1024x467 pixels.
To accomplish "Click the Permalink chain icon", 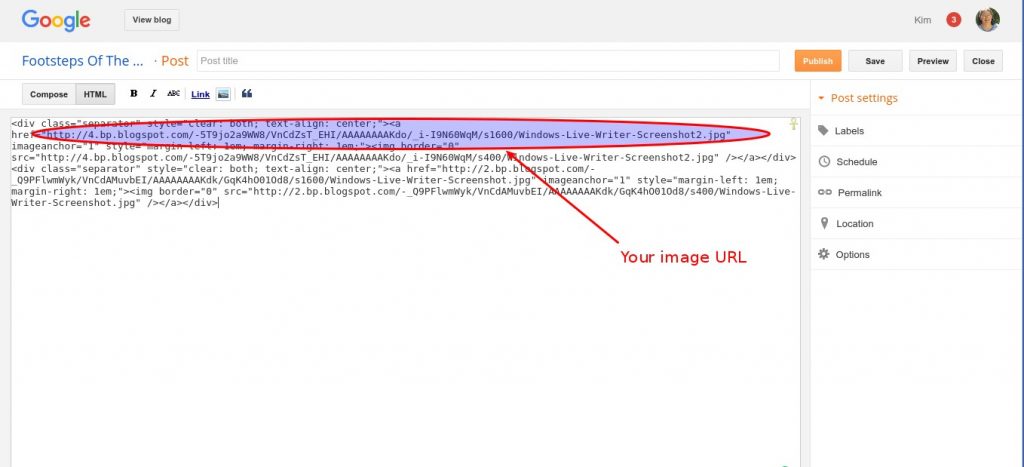I will click(x=825, y=193).
